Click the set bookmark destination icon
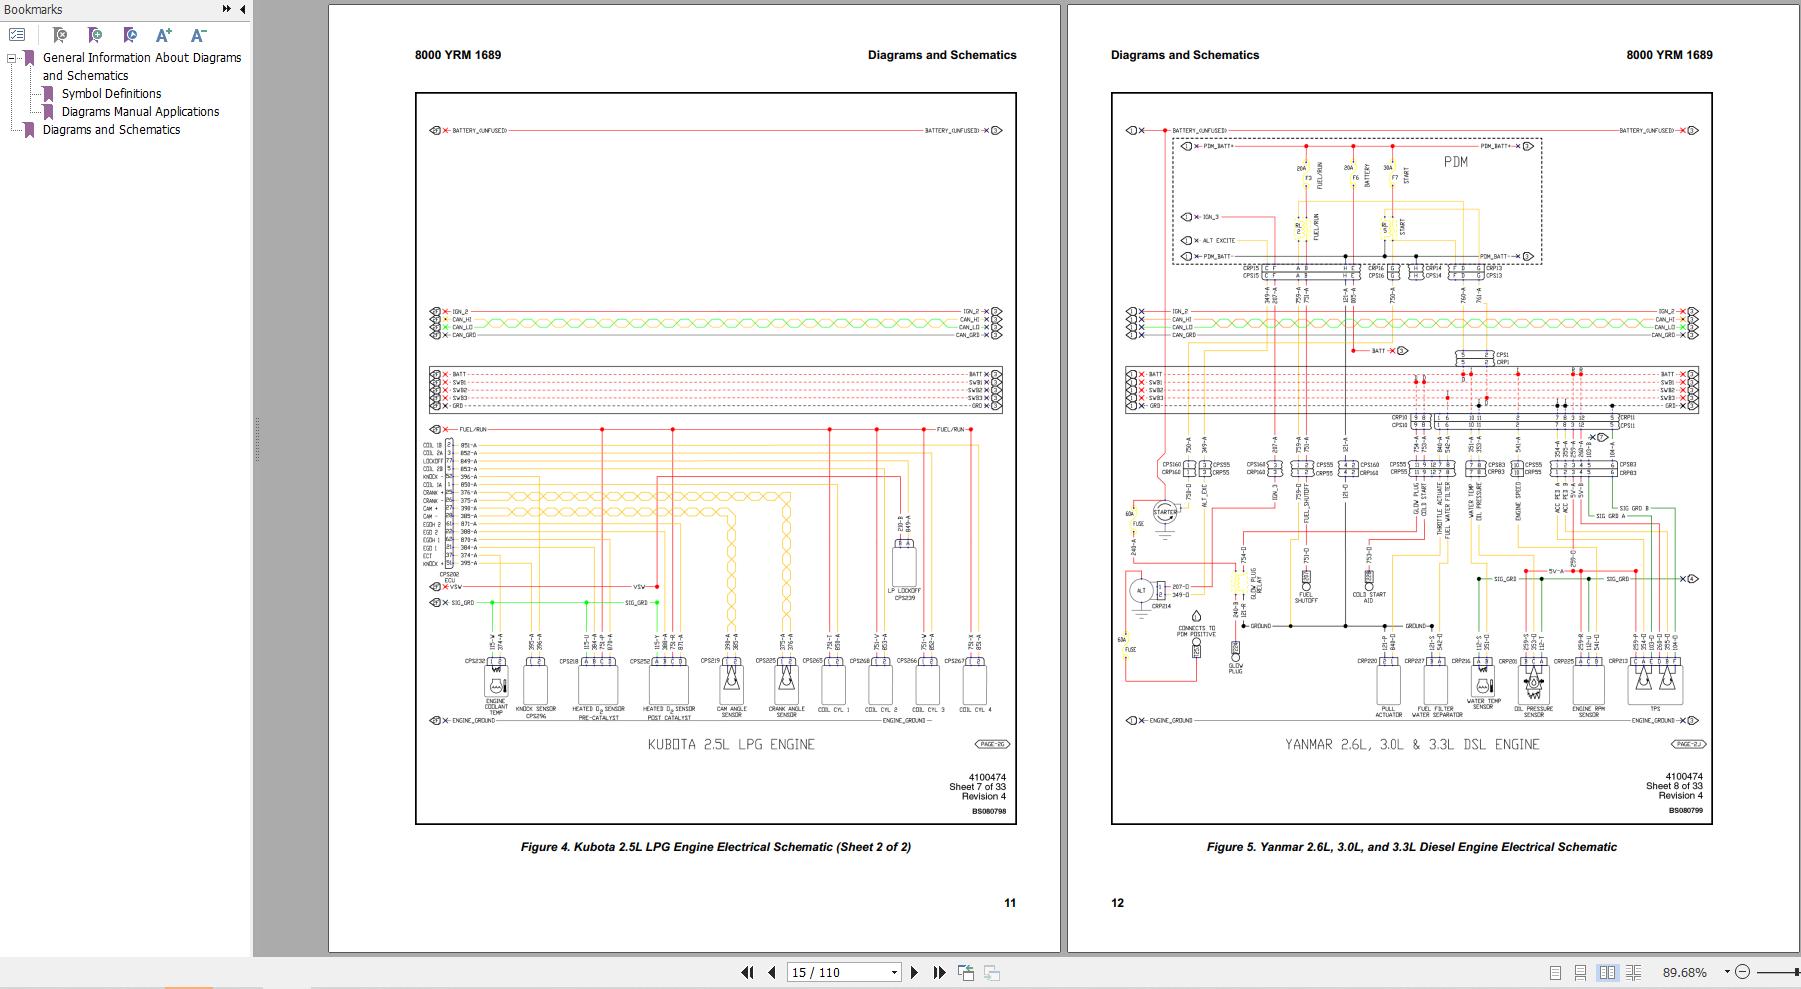1801x989 pixels. coord(130,35)
